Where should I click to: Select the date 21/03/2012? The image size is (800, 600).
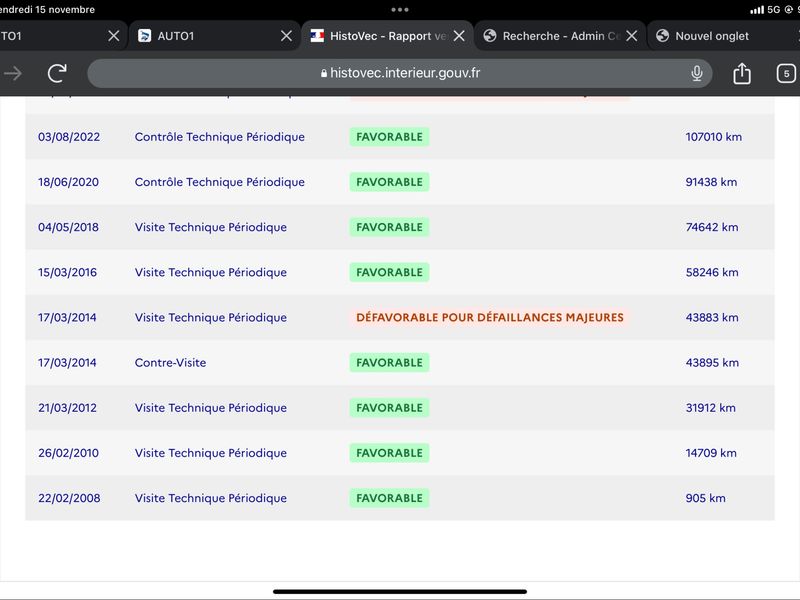[67, 408]
